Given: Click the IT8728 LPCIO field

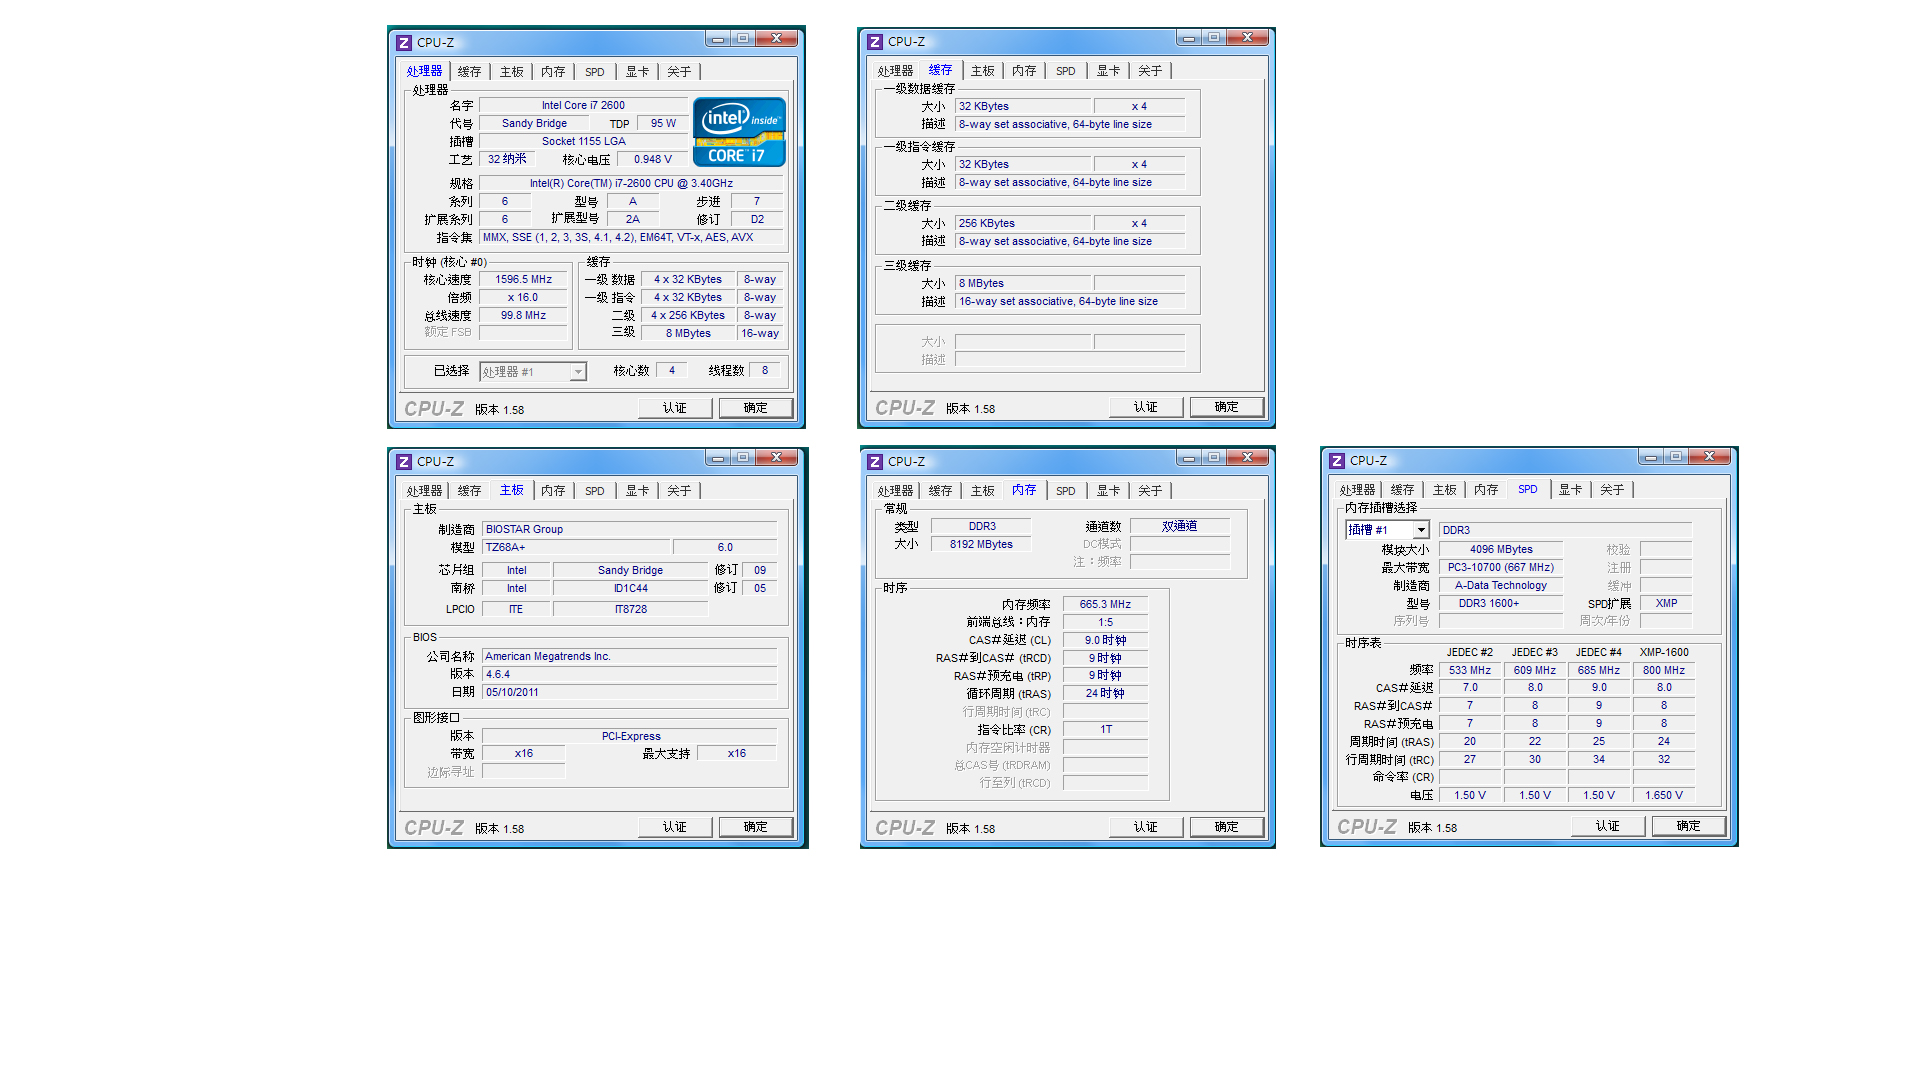Looking at the screenshot, I should [x=630, y=610].
